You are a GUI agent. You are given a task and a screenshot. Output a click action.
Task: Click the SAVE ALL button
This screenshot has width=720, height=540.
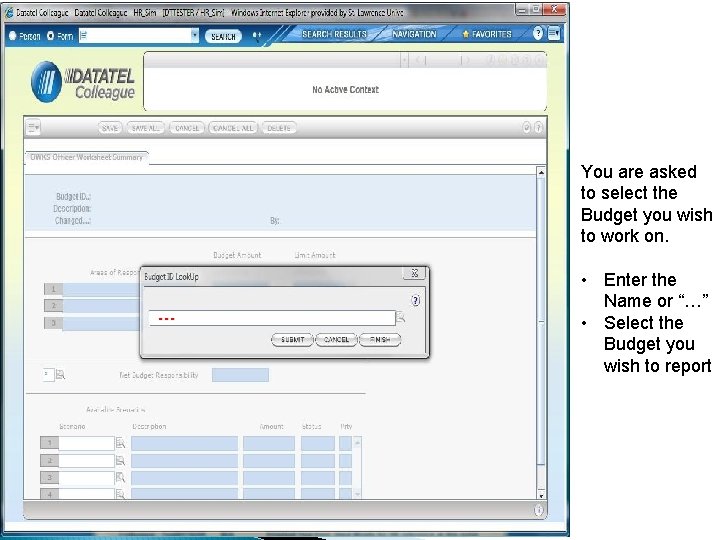(x=146, y=128)
